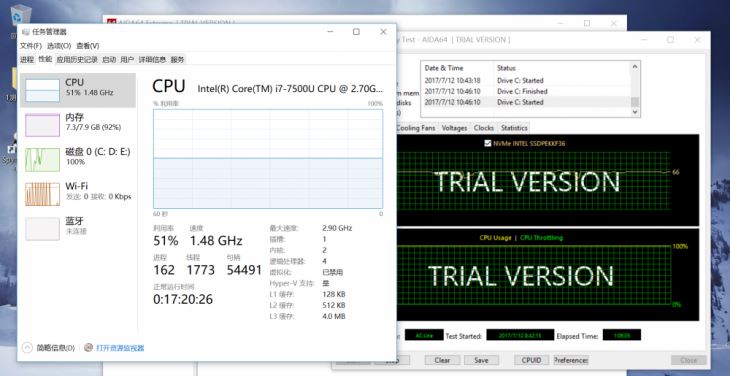Click the Task Manager title bar icon

[25, 32]
